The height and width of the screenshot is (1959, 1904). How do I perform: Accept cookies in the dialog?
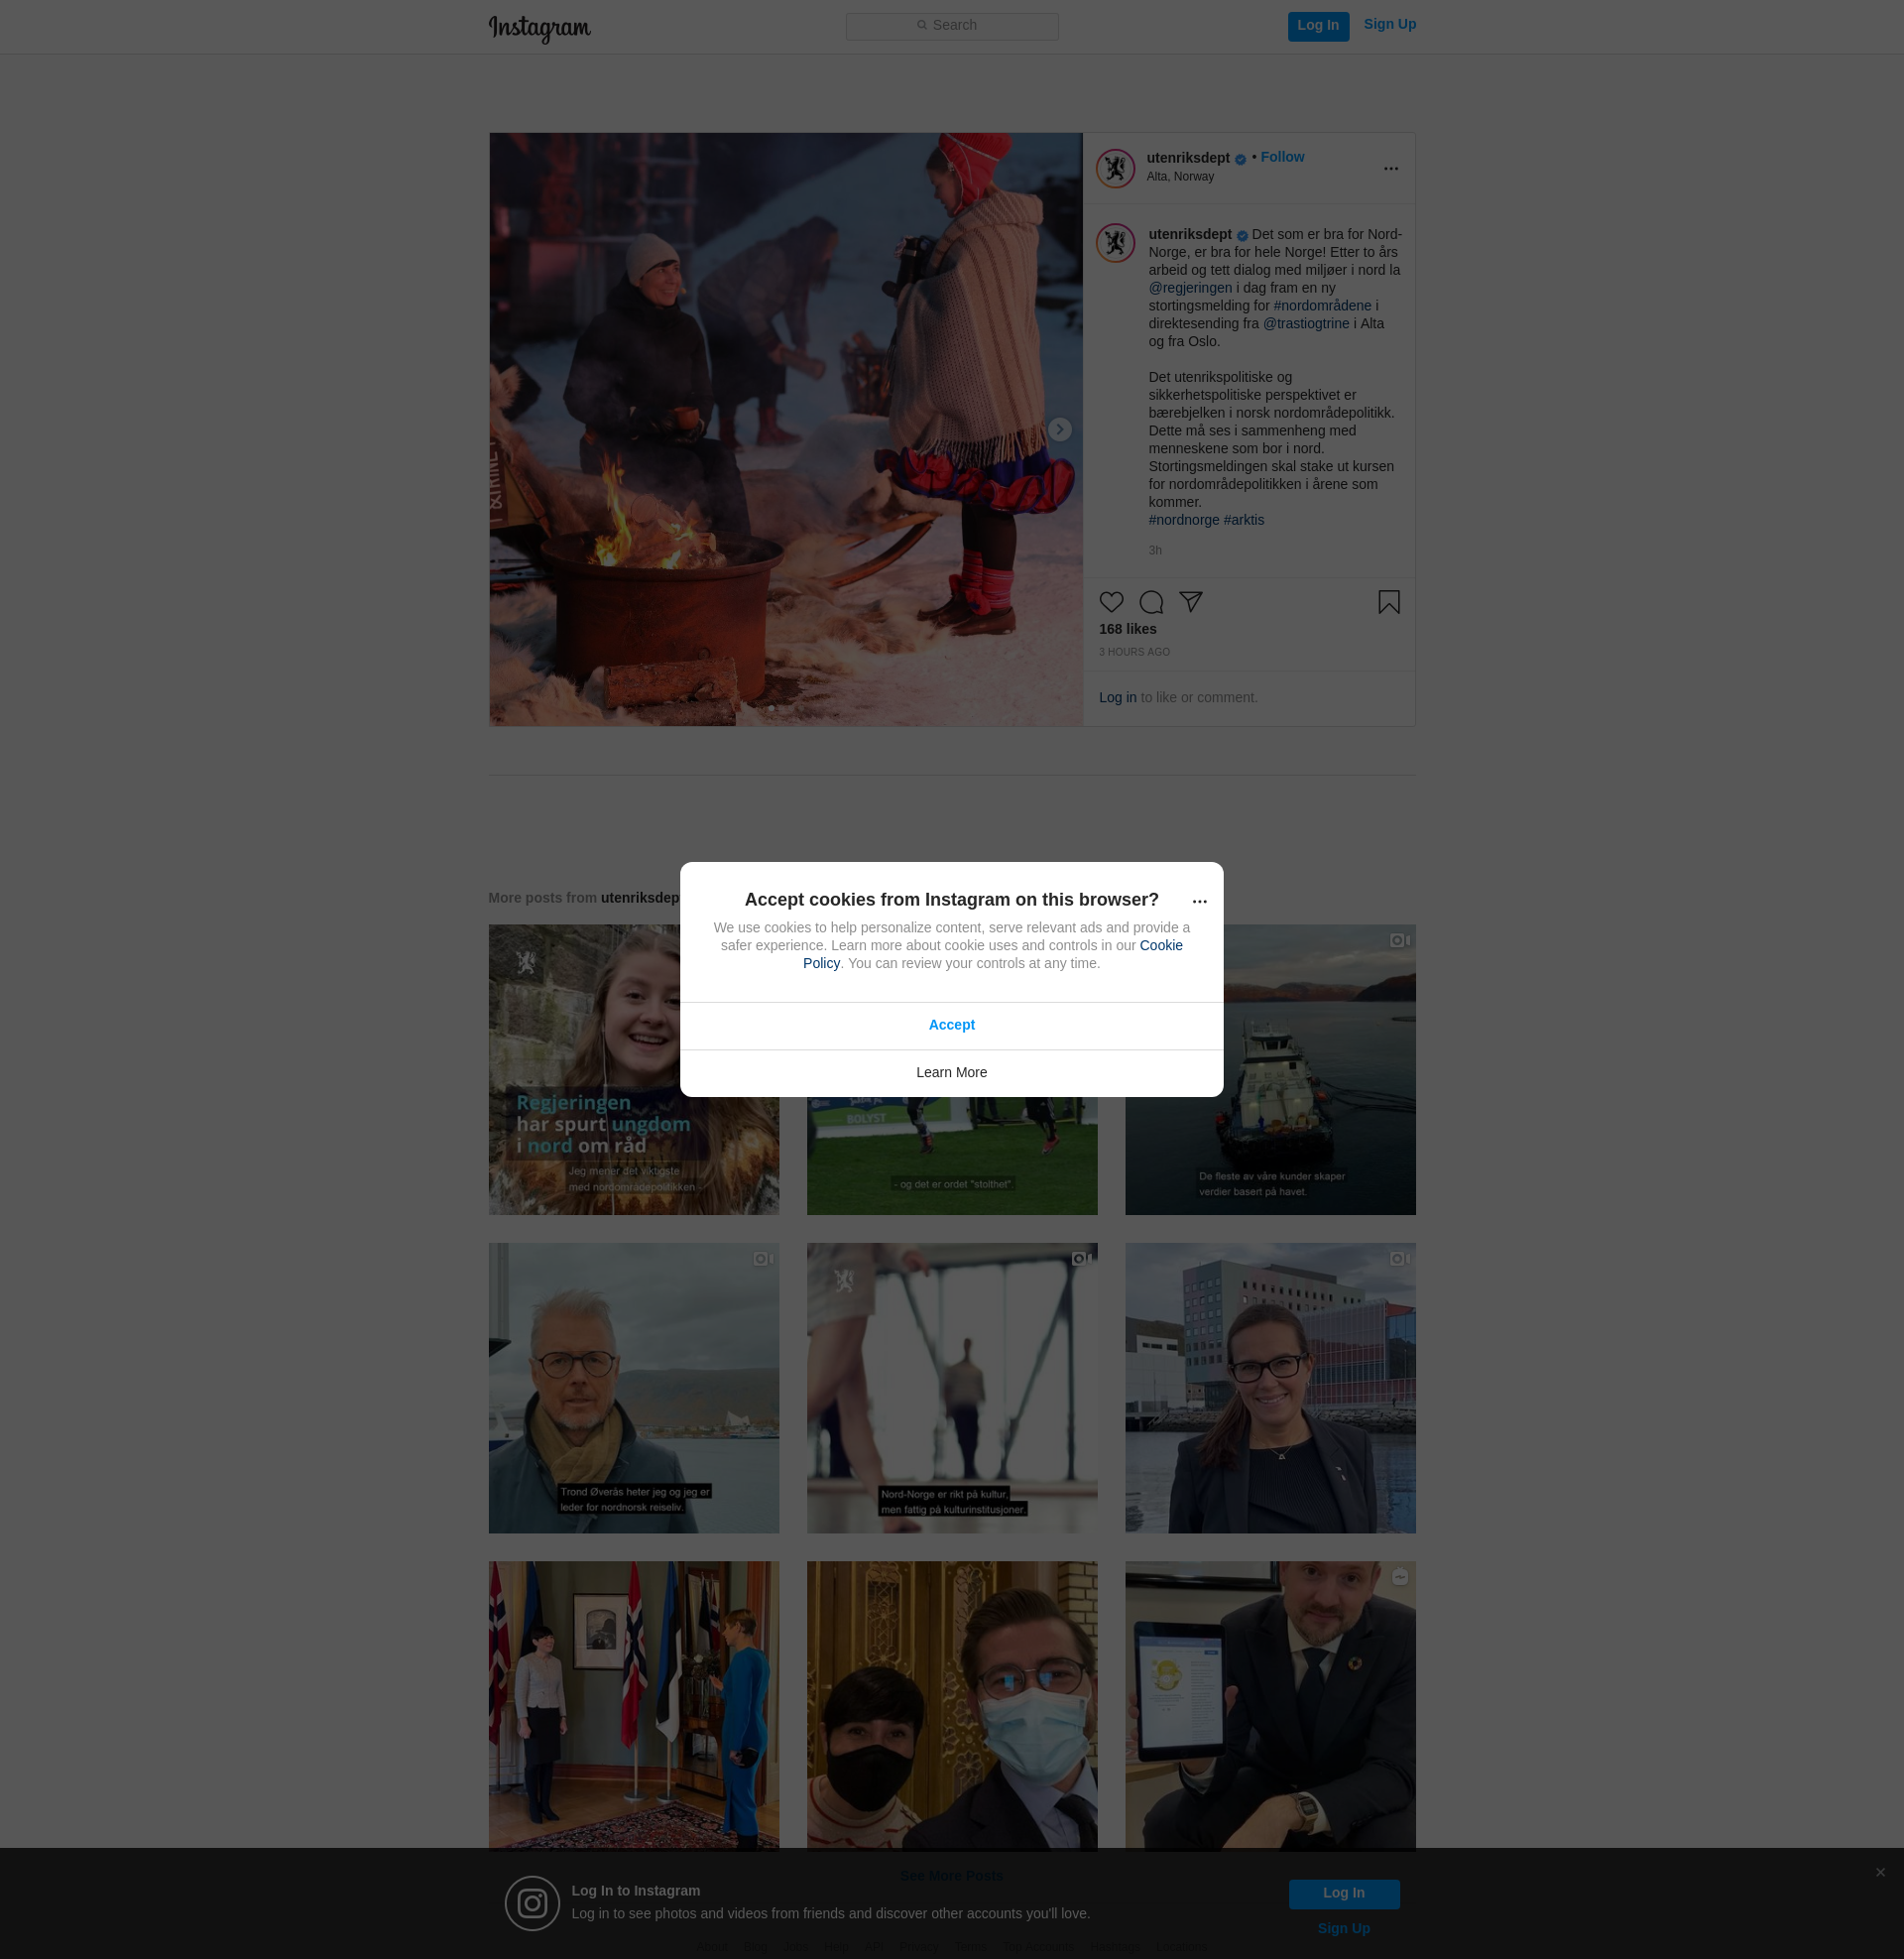[951, 1025]
